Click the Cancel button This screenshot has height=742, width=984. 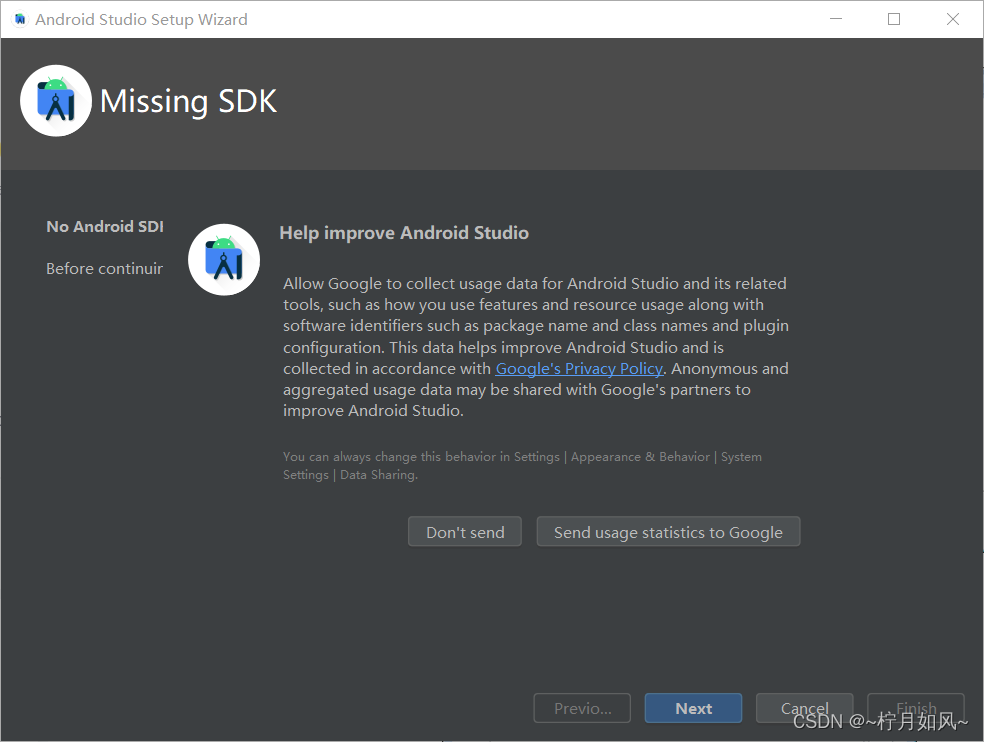coord(804,708)
